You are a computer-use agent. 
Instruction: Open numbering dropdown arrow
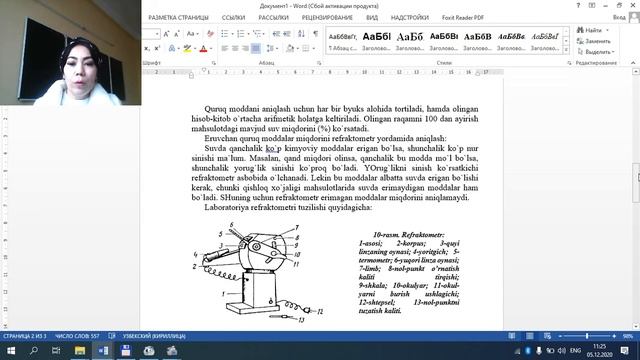[x=248, y=34]
